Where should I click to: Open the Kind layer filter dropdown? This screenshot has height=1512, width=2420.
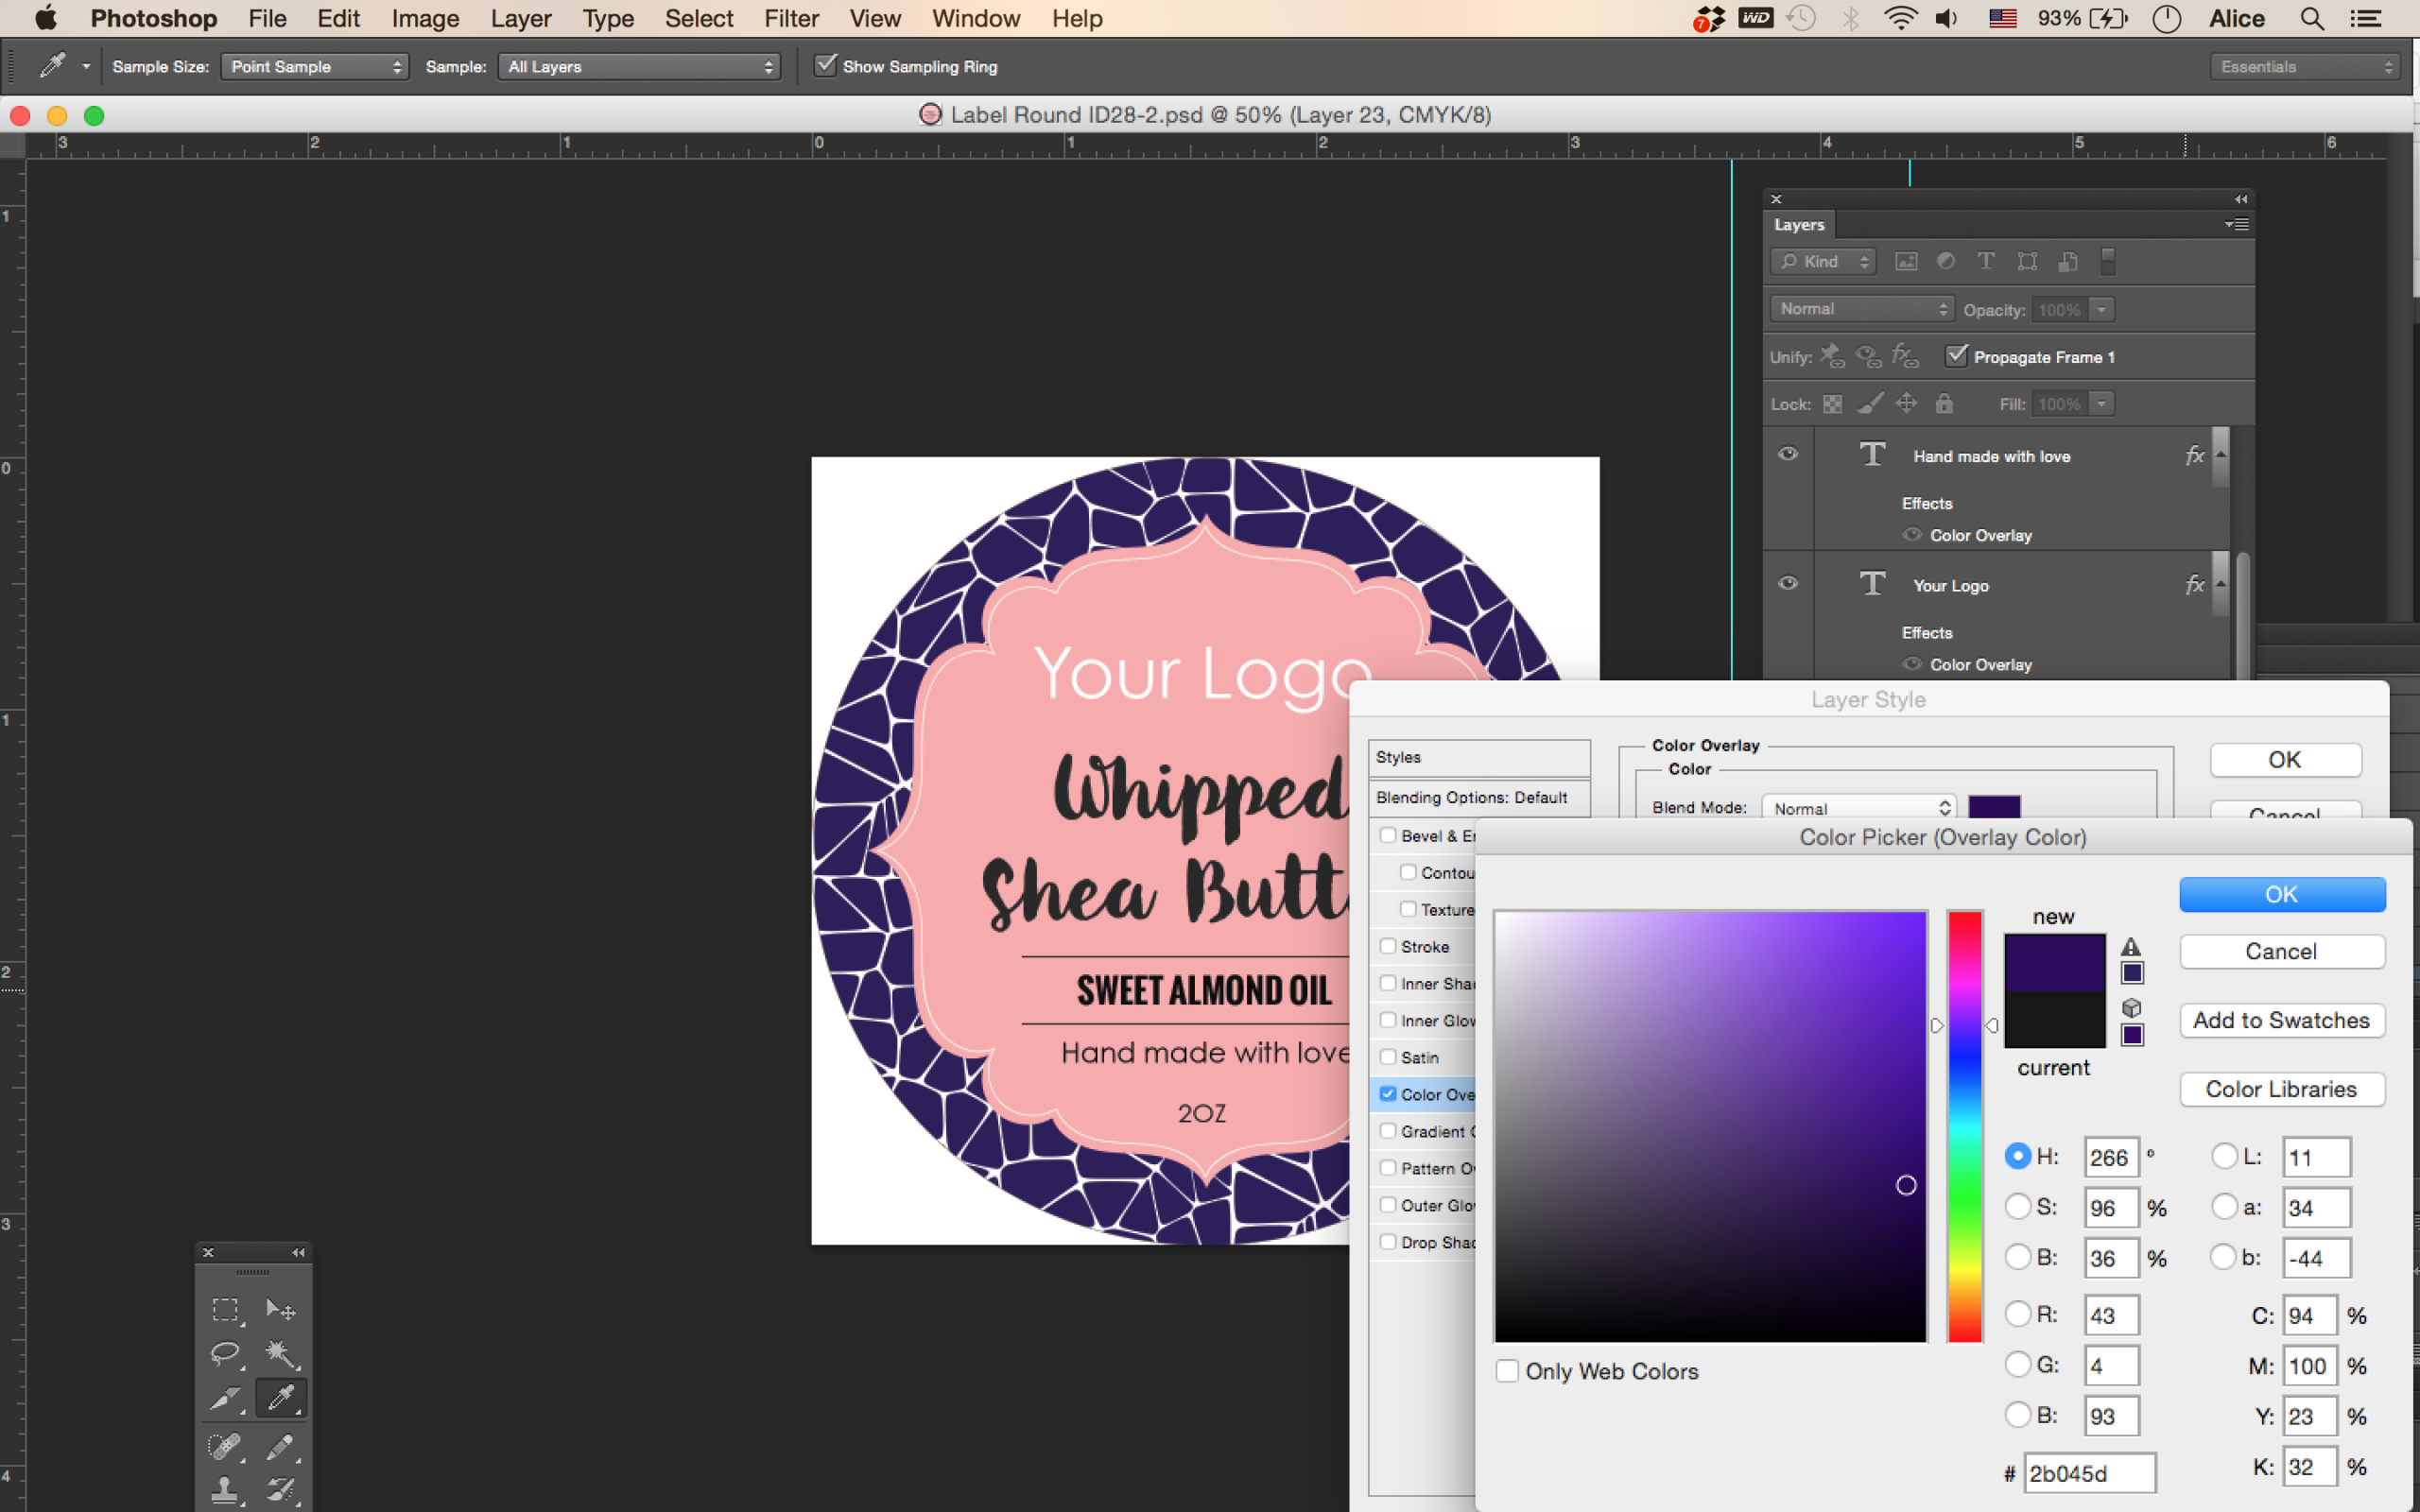(1823, 261)
